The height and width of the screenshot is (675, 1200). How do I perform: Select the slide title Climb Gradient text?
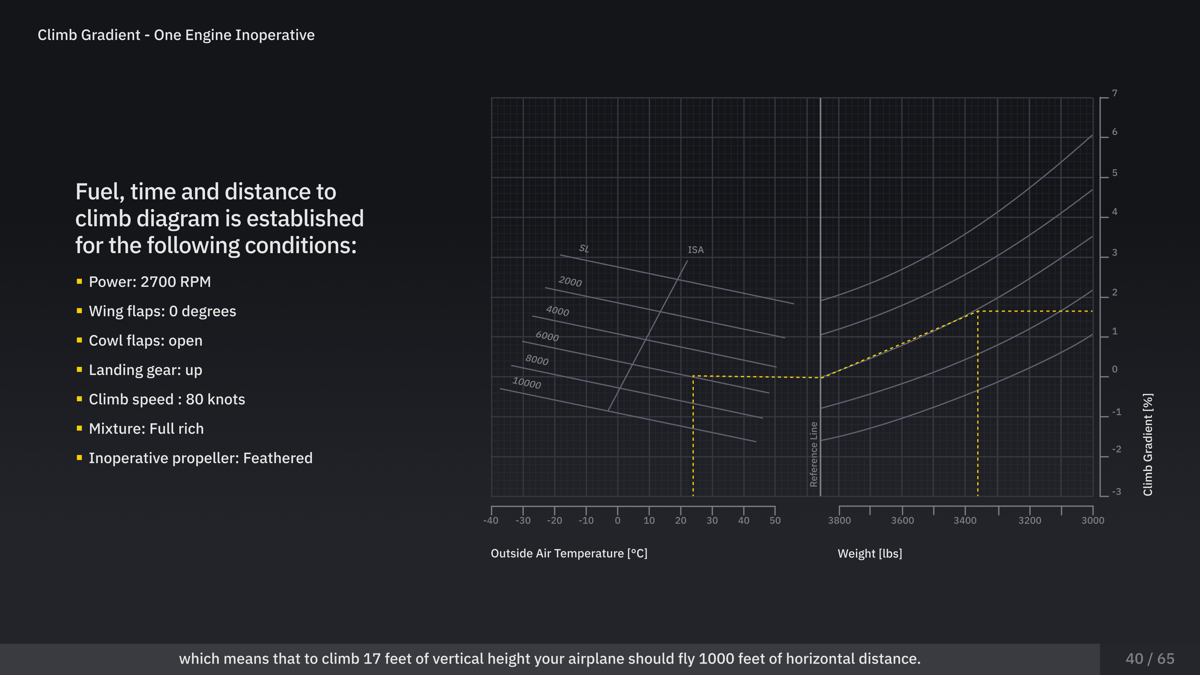coord(176,35)
